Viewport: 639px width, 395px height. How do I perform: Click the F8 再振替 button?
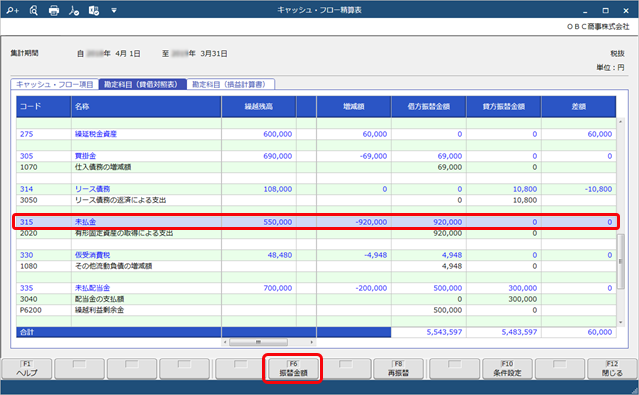pos(398,369)
